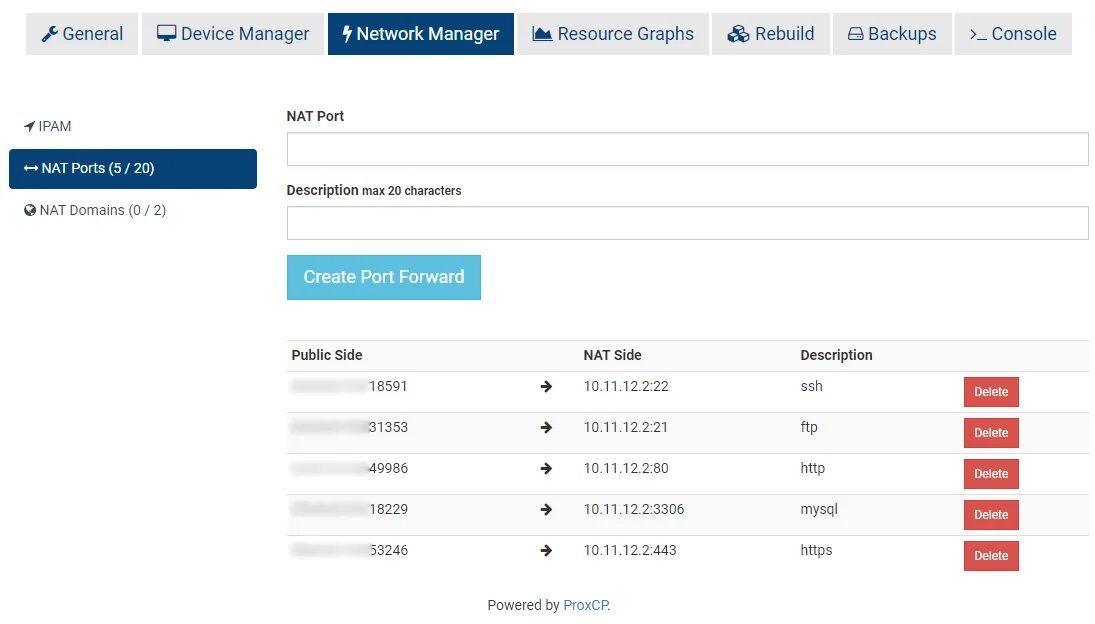The image size is (1095, 624).
Task: Click into the Description text field
Action: pyautogui.click(x=687, y=223)
